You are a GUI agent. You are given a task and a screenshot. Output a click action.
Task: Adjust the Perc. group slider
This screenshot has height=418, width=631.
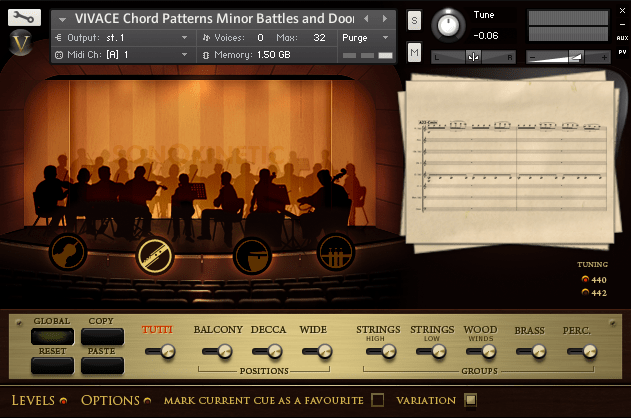coord(582,351)
